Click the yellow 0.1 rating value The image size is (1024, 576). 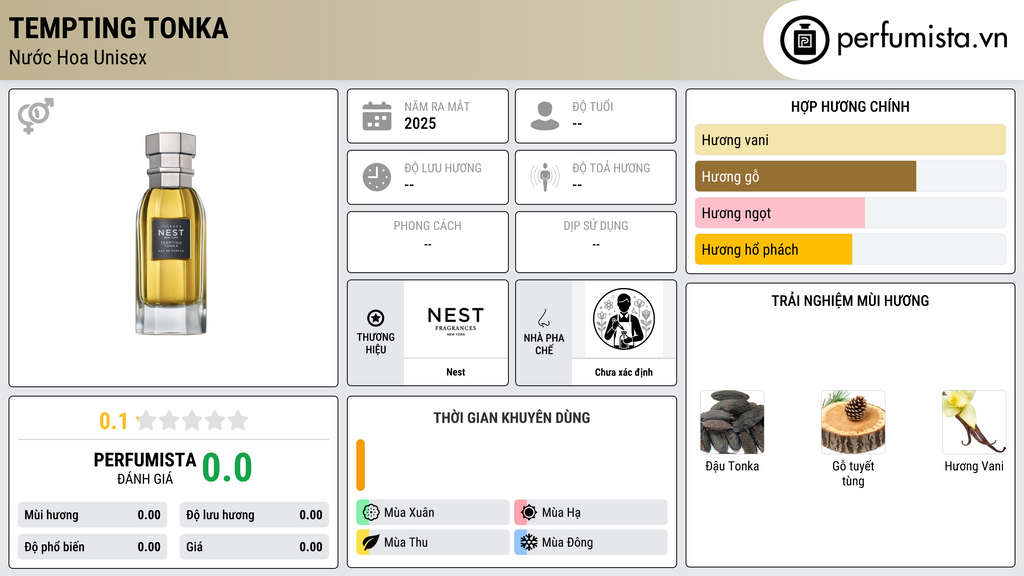pos(114,421)
